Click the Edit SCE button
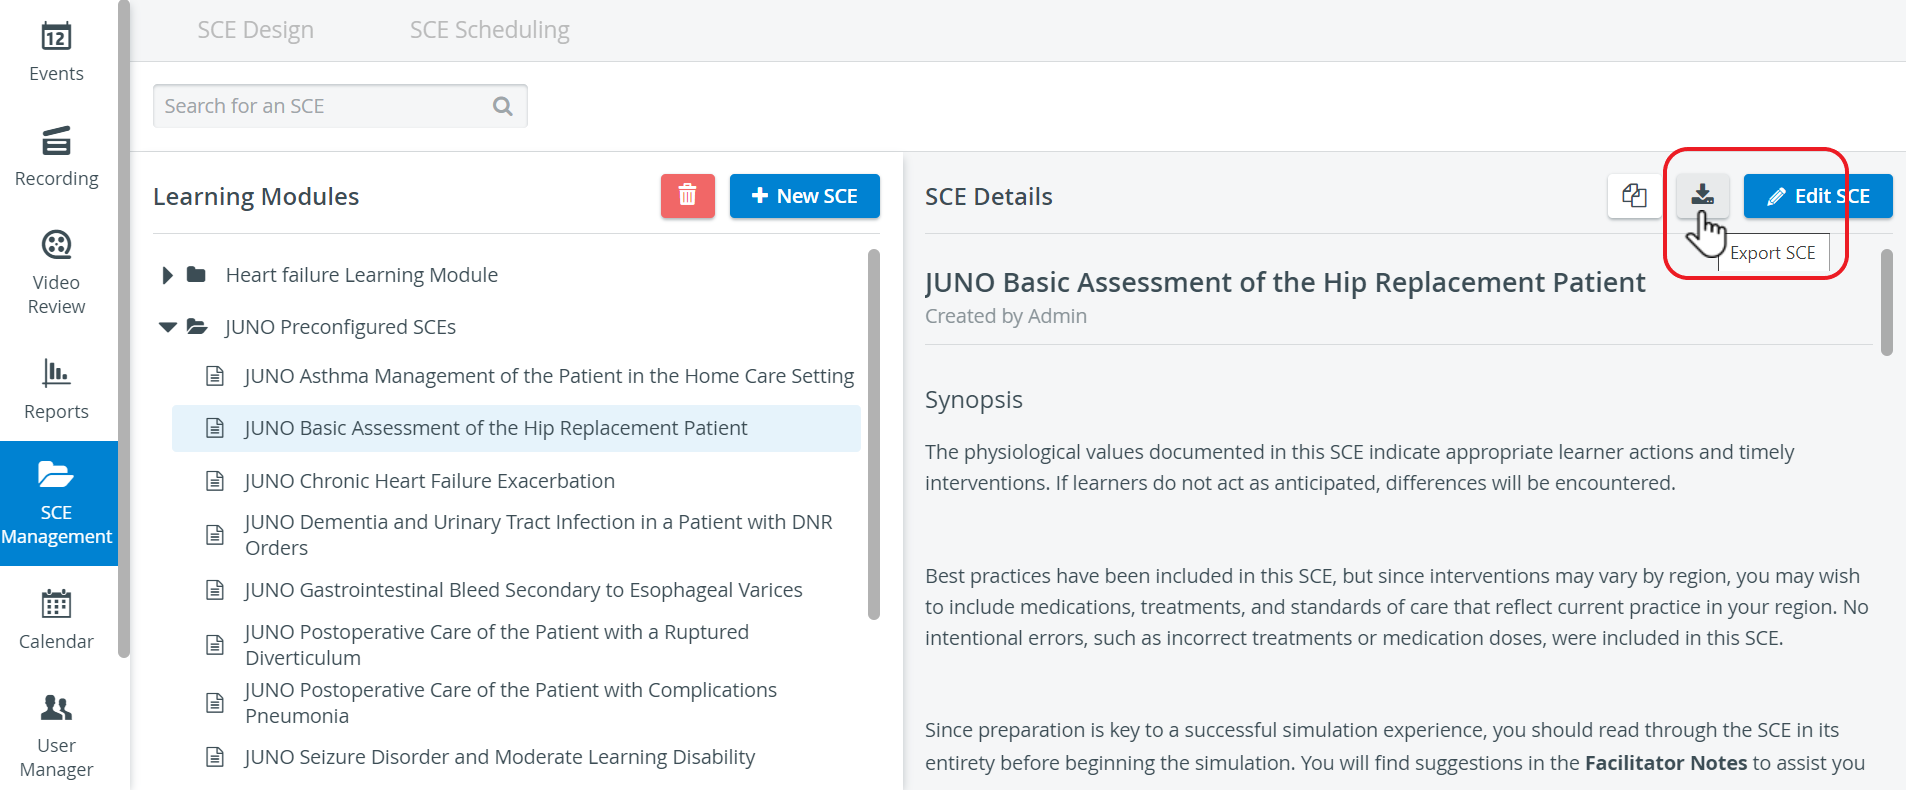Image resolution: width=1906 pixels, height=790 pixels. click(x=1818, y=196)
